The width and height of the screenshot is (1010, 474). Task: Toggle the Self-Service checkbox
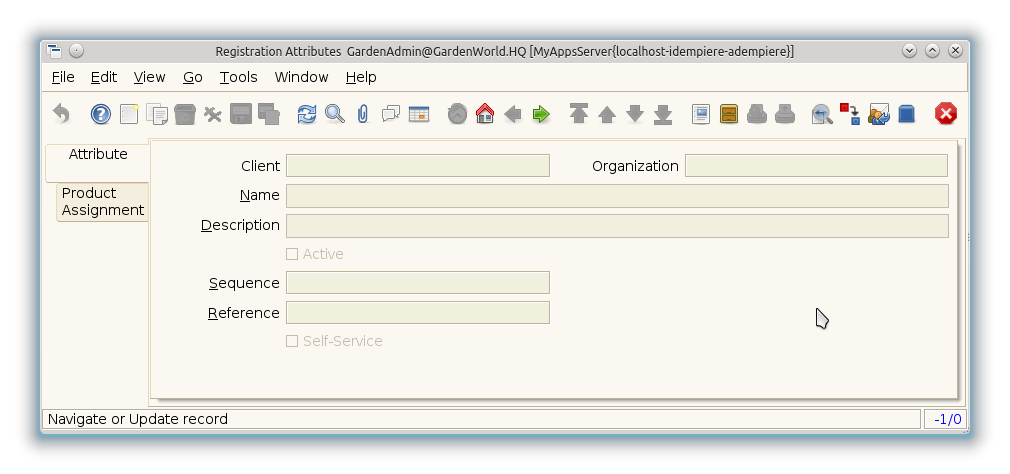pos(292,341)
